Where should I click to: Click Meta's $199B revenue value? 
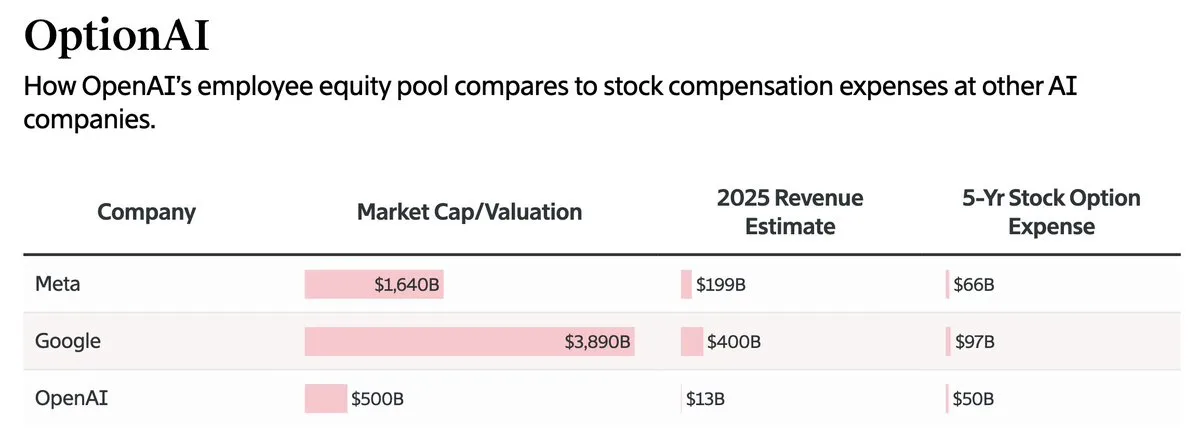pyautogui.click(x=721, y=285)
